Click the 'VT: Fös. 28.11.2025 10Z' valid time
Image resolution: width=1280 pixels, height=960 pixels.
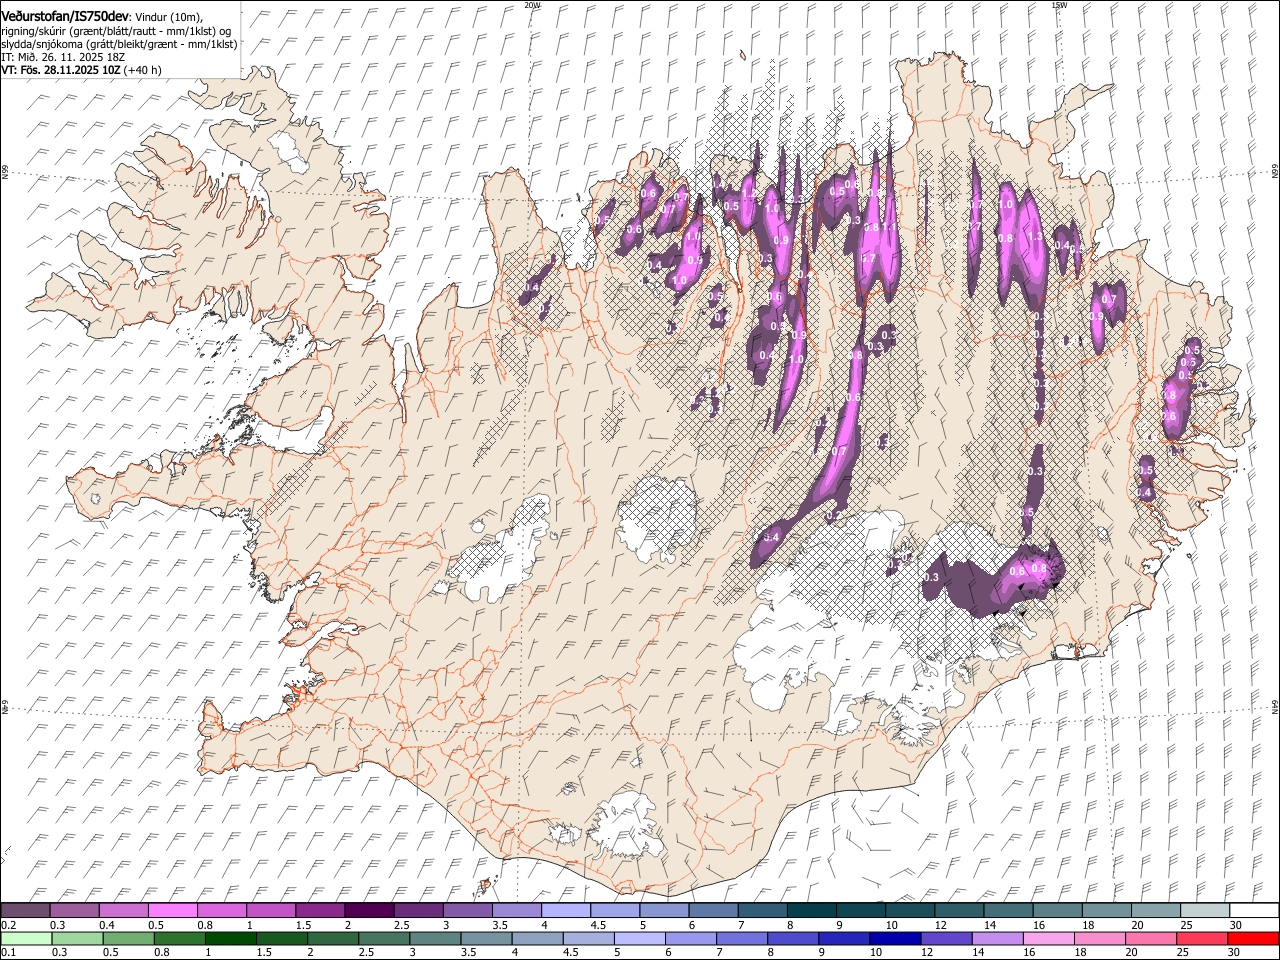point(60,70)
